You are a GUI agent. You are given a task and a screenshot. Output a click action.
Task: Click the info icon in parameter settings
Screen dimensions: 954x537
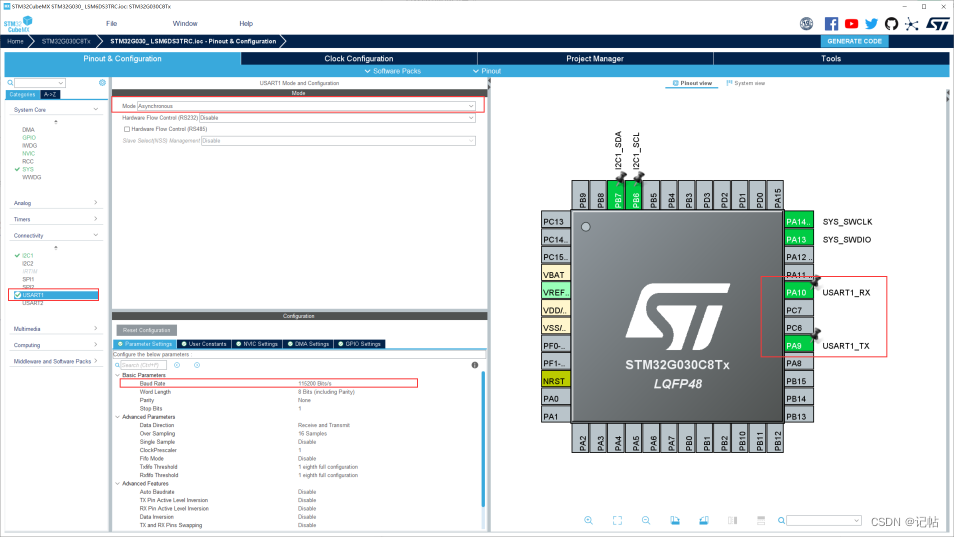pyautogui.click(x=474, y=365)
